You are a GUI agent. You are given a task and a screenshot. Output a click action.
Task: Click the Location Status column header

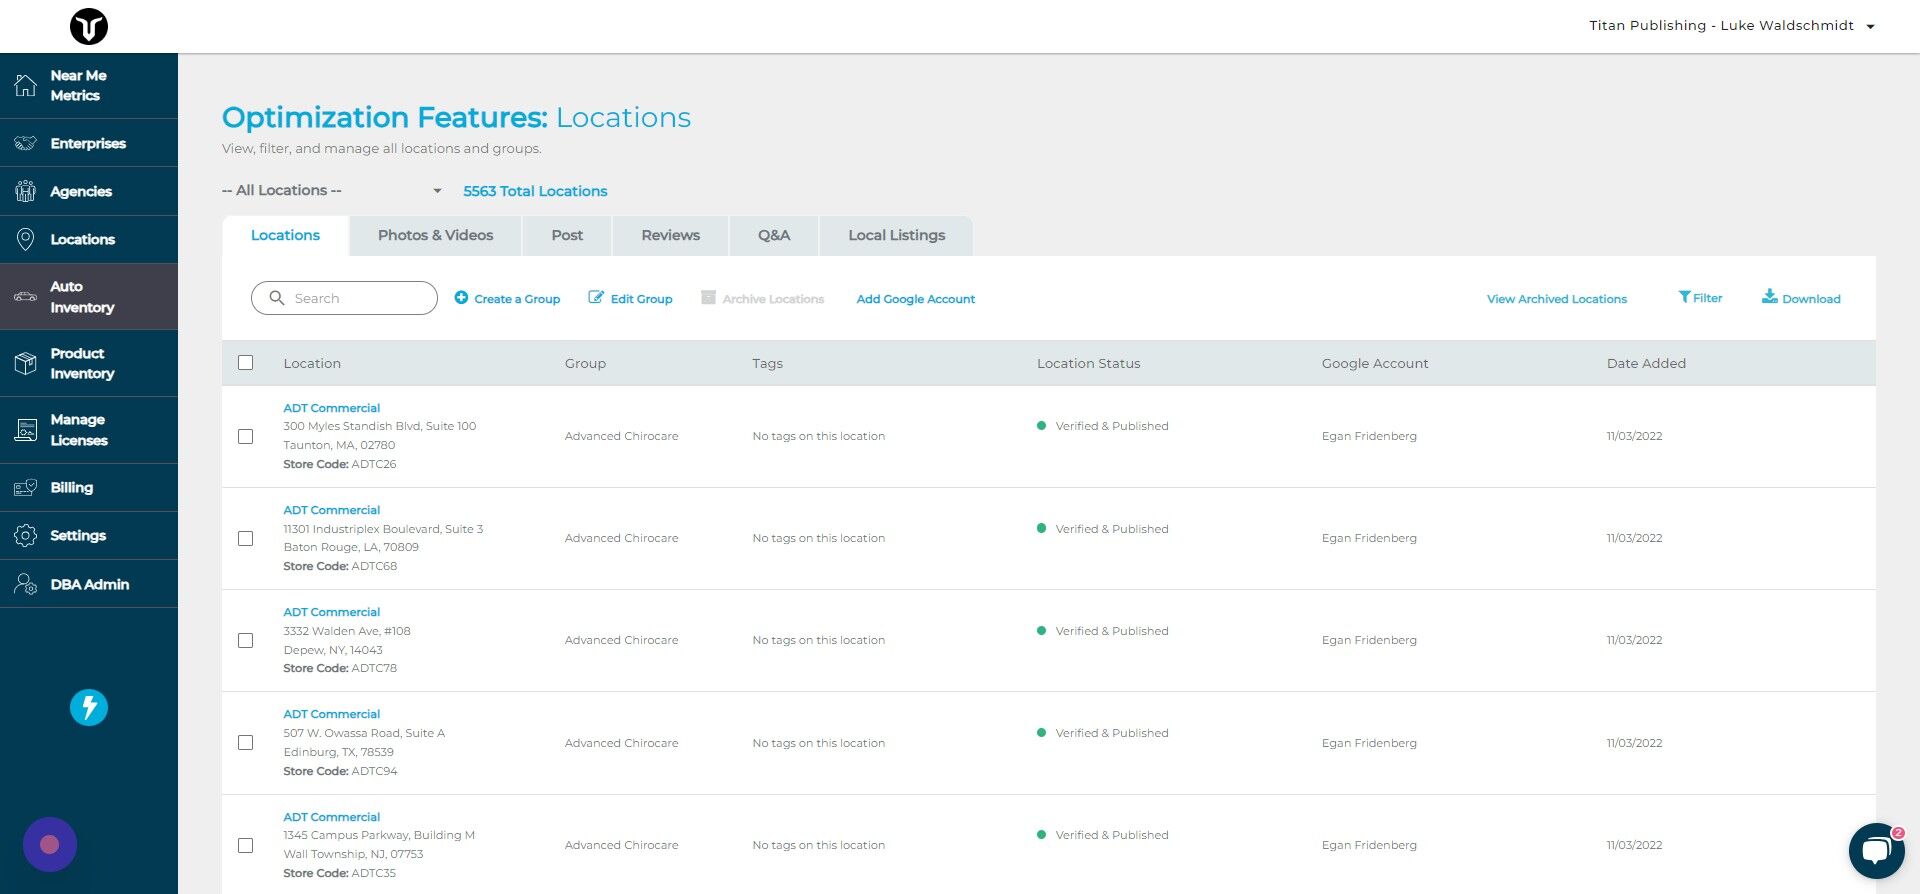pos(1088,363)
